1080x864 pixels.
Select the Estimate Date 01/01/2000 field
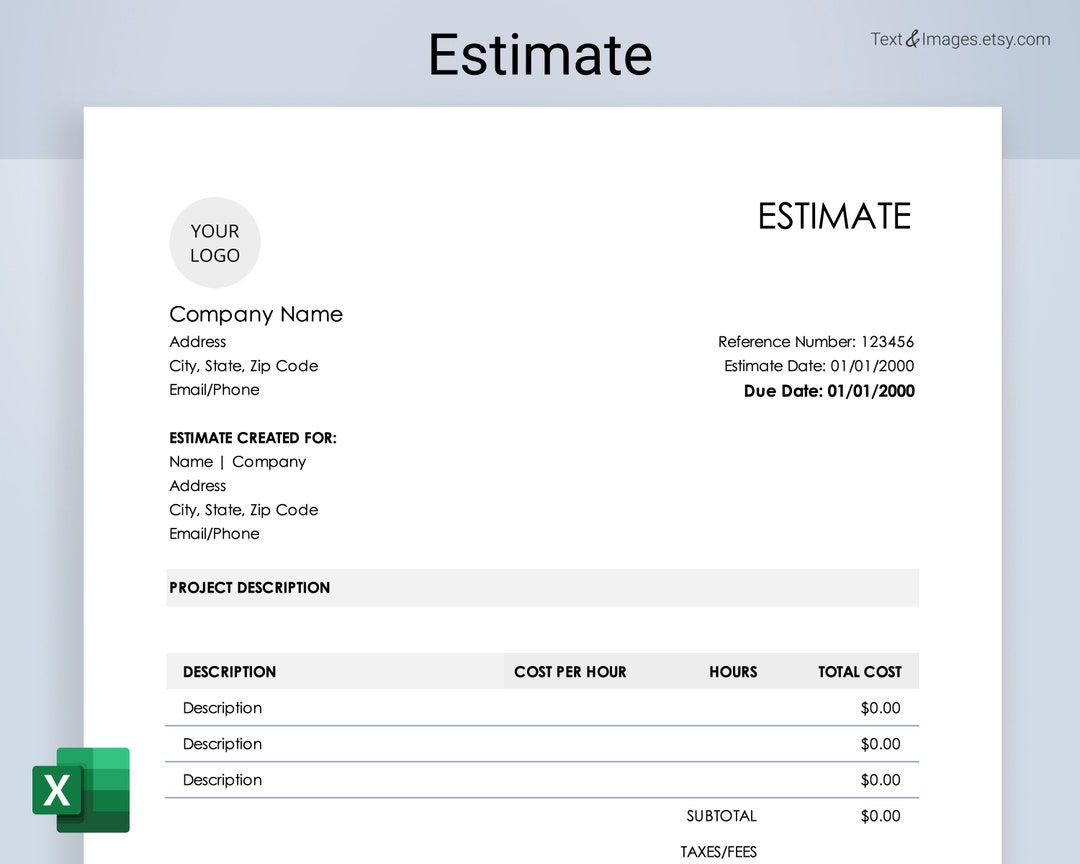[820, 366]
